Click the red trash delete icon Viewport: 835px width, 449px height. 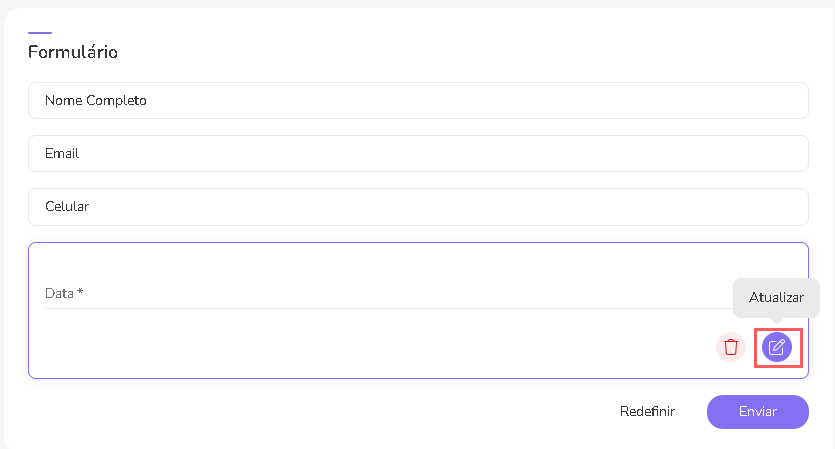731,347
